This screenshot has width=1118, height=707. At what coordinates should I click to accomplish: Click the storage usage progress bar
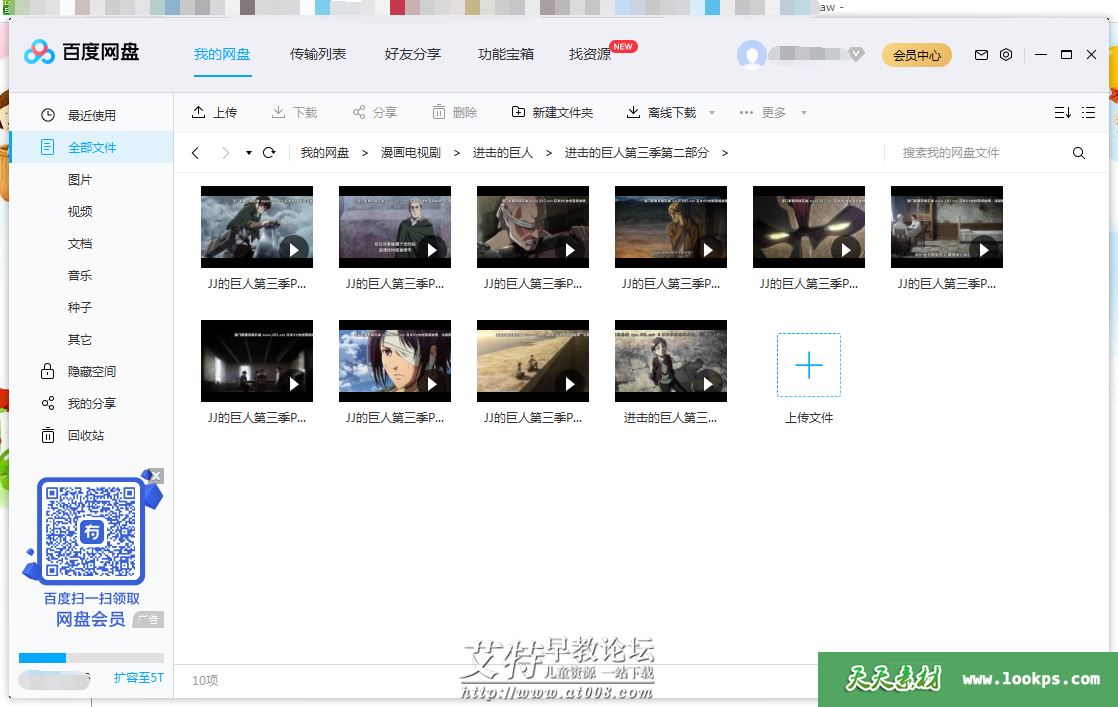(91, 658)
